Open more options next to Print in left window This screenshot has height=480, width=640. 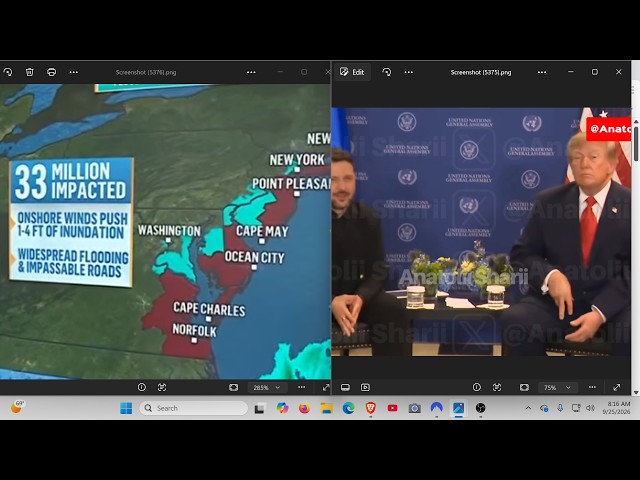73,72
